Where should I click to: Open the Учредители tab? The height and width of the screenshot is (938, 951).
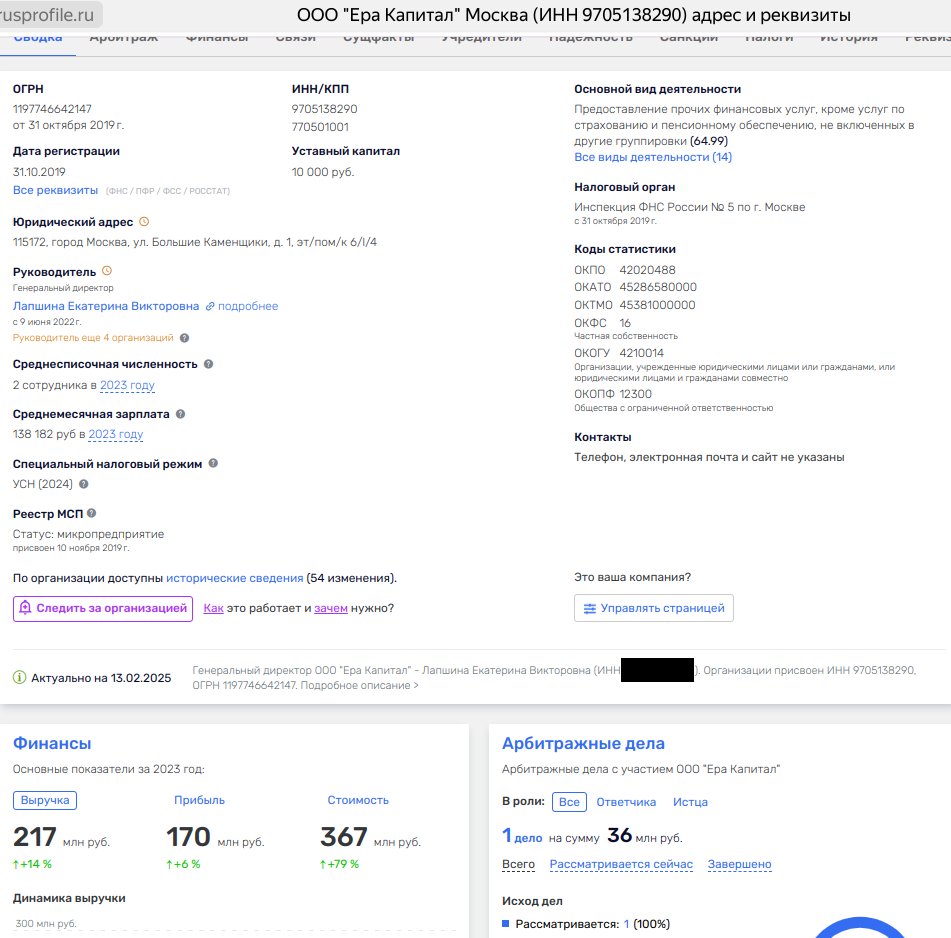[x=482, y=39]
